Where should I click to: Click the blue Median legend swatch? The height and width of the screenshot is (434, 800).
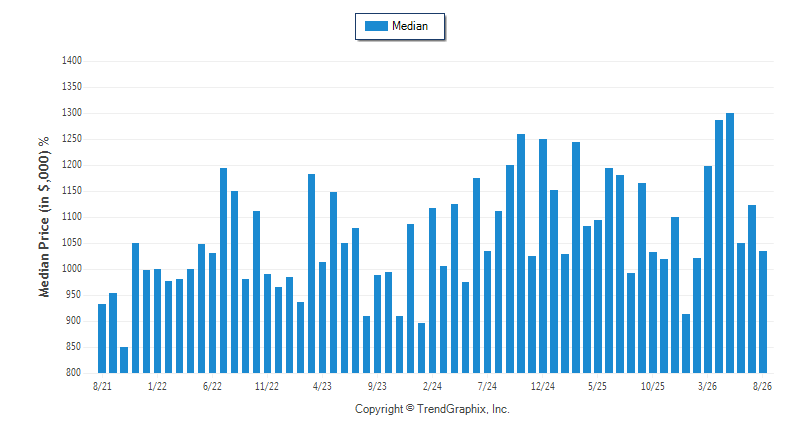376,26
